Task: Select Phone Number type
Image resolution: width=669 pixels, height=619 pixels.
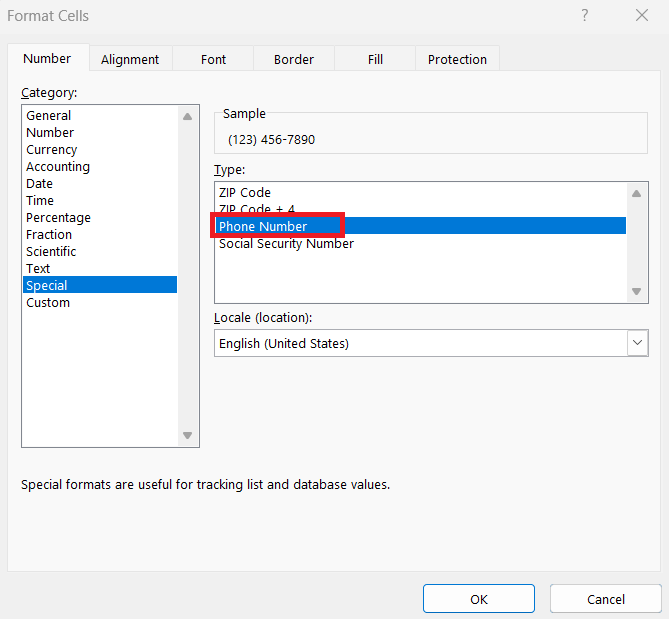Action: point(421,226)
